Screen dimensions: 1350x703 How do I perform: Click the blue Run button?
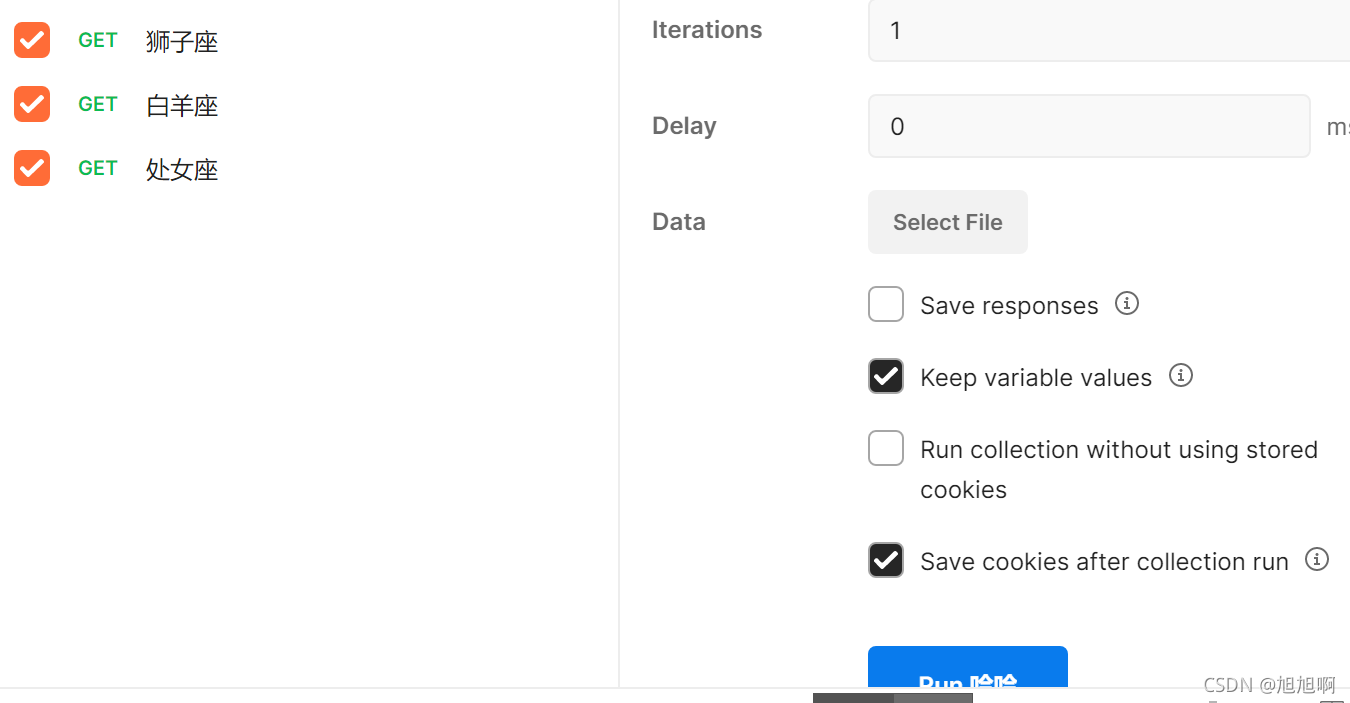click(x=968, y=668)
